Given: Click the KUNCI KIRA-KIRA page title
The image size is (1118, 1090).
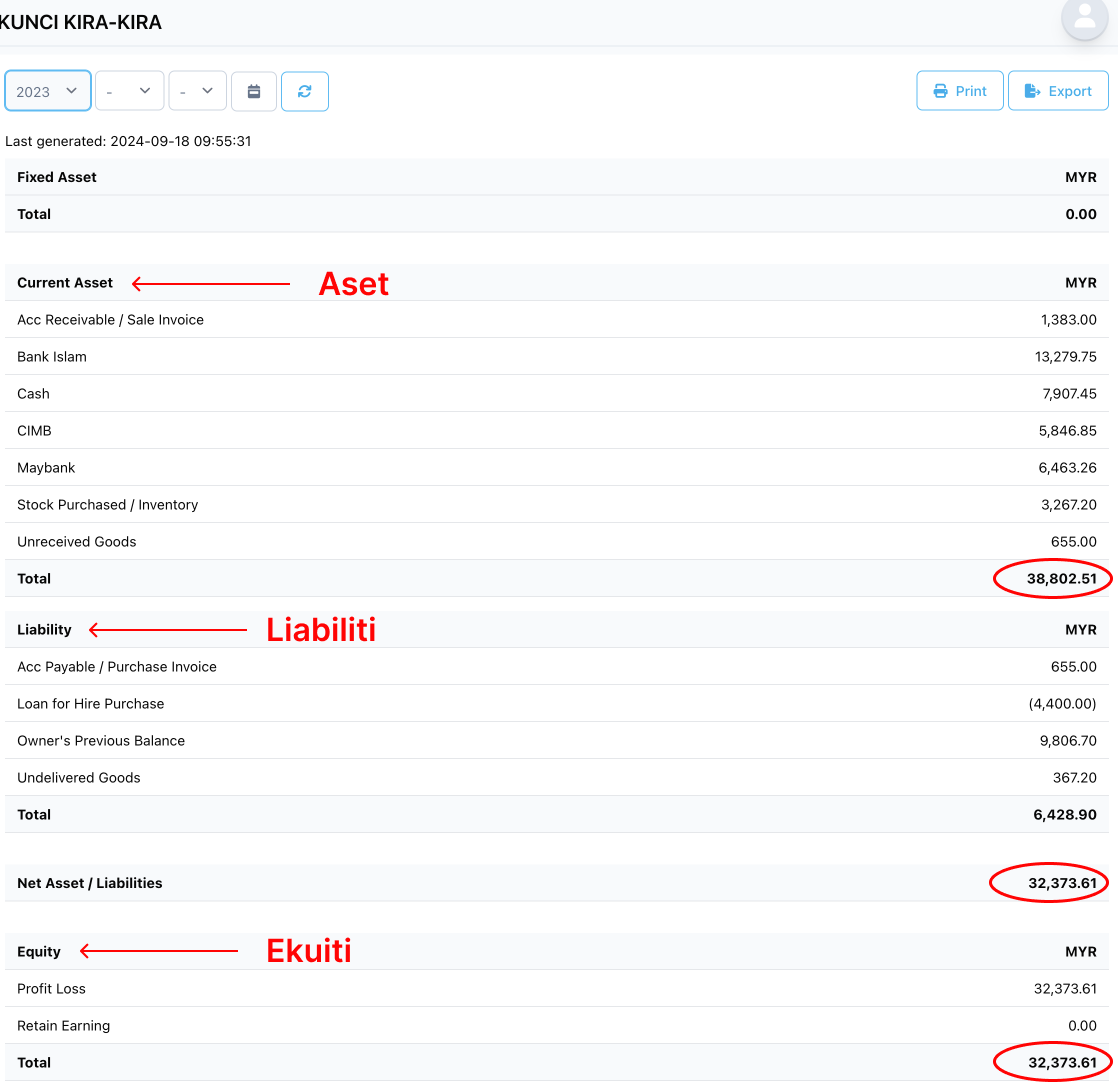Looking at the screenshot, I should tap(81, 23).
